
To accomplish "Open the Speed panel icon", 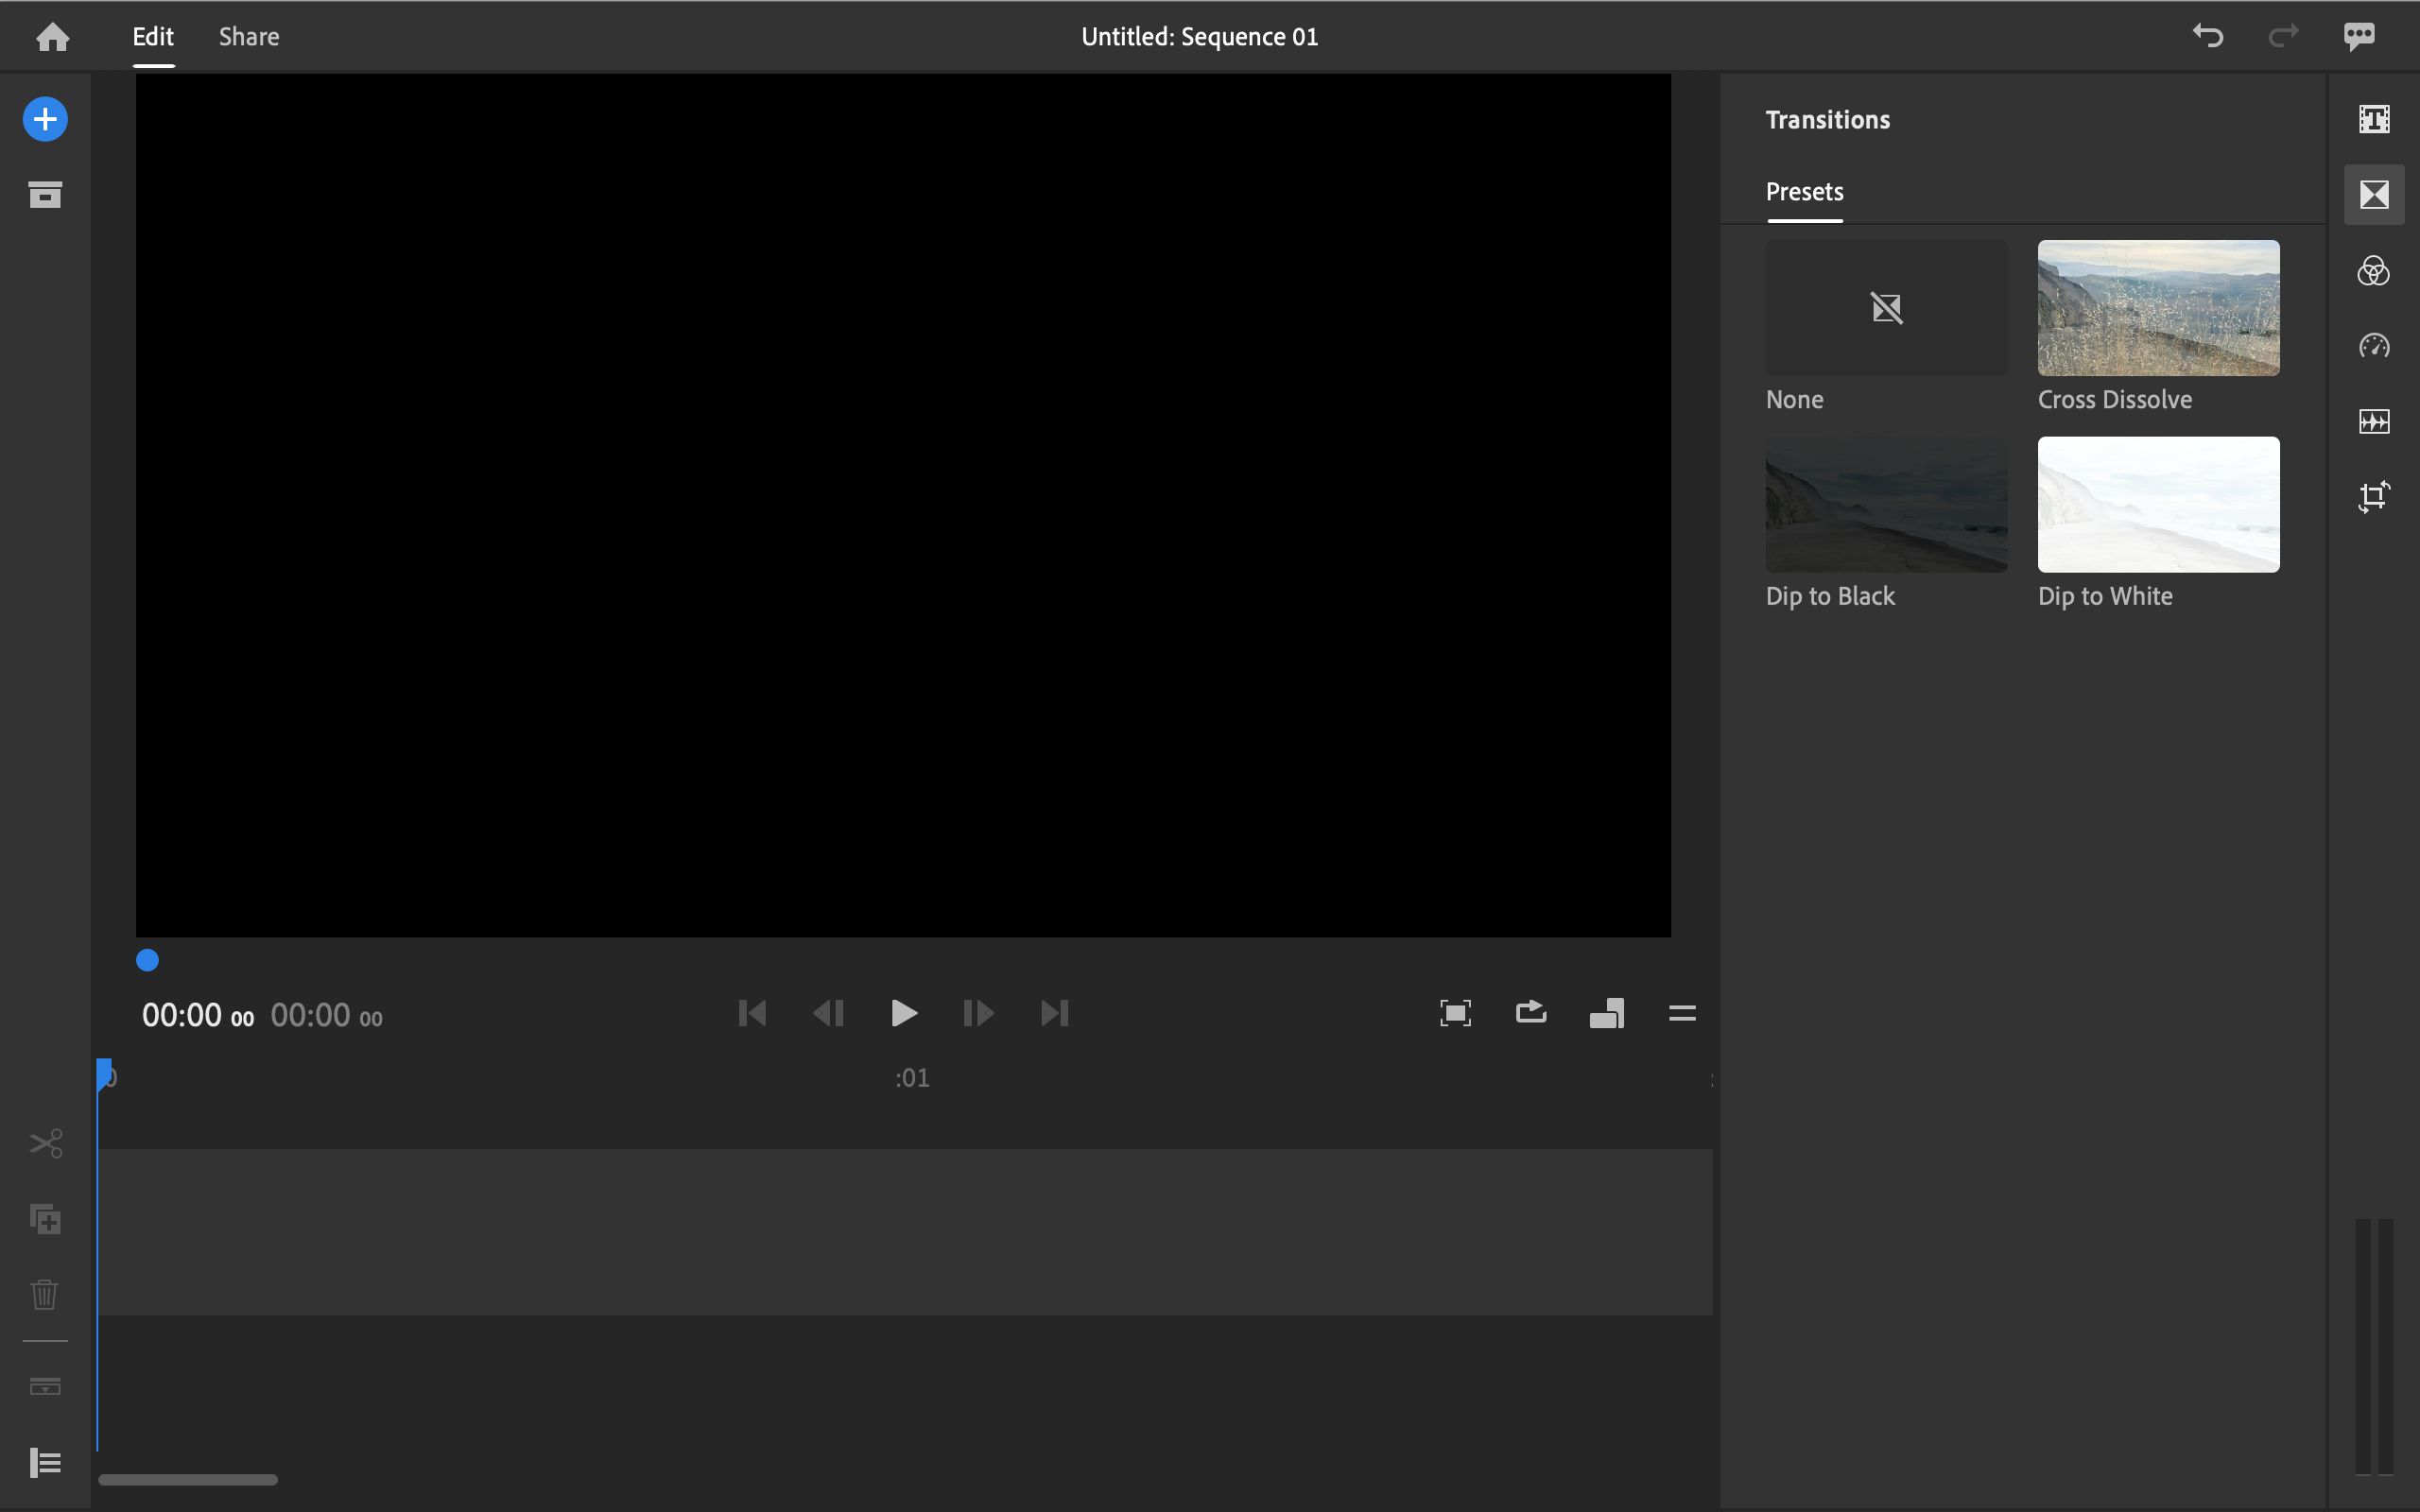I will click(x=2374, y=346).
